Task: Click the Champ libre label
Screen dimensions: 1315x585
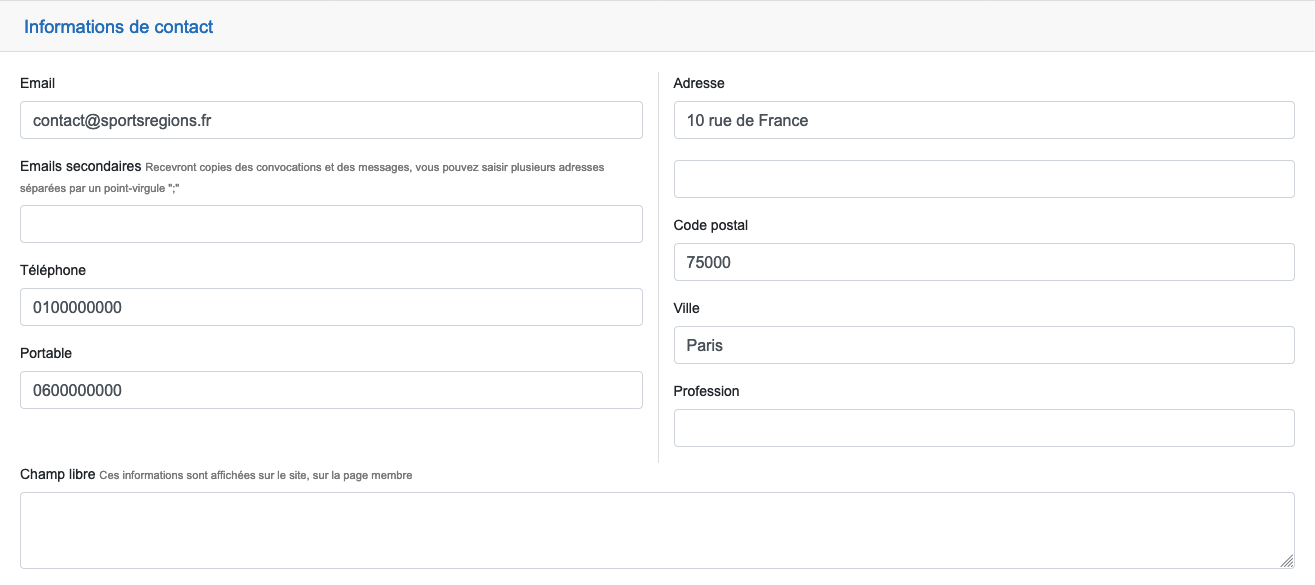Action: 58,474
